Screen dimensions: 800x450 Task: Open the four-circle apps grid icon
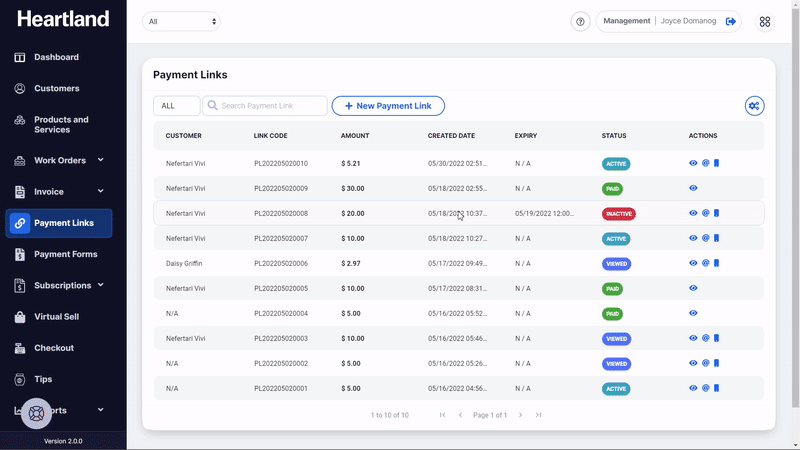pyautogui.click(x=765, y=22)
